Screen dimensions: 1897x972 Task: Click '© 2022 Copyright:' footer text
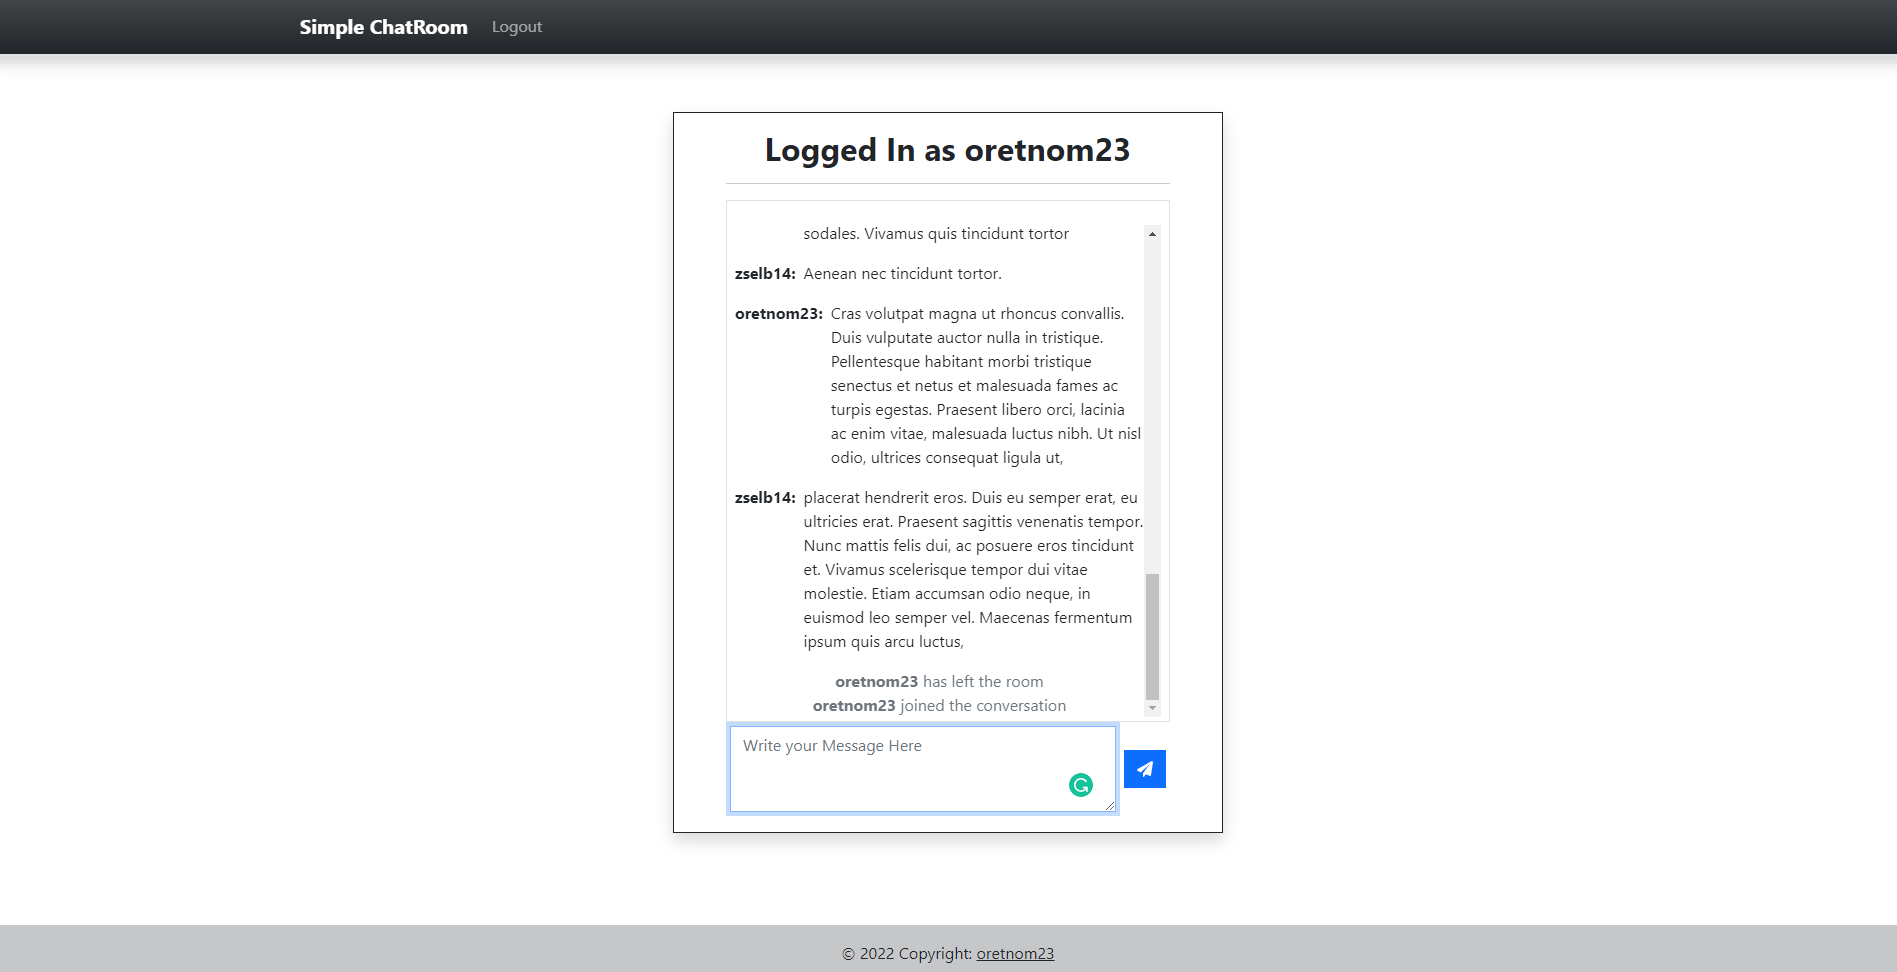click(907, 954)
